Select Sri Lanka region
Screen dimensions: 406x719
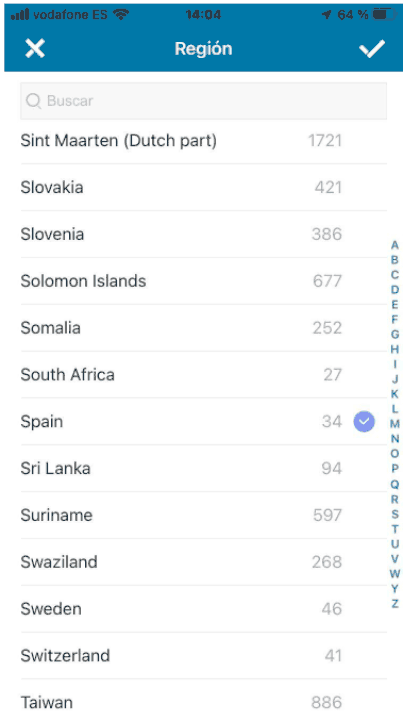(204, 468)
